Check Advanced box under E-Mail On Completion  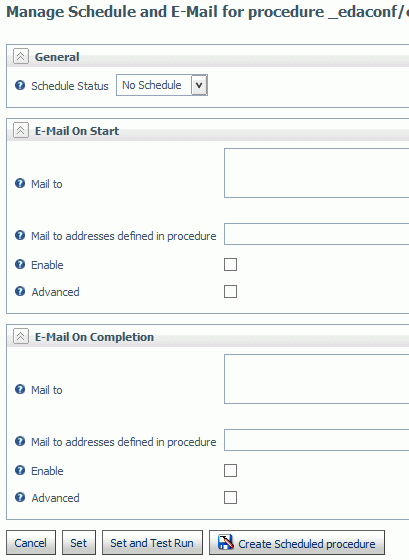[230, 498]
